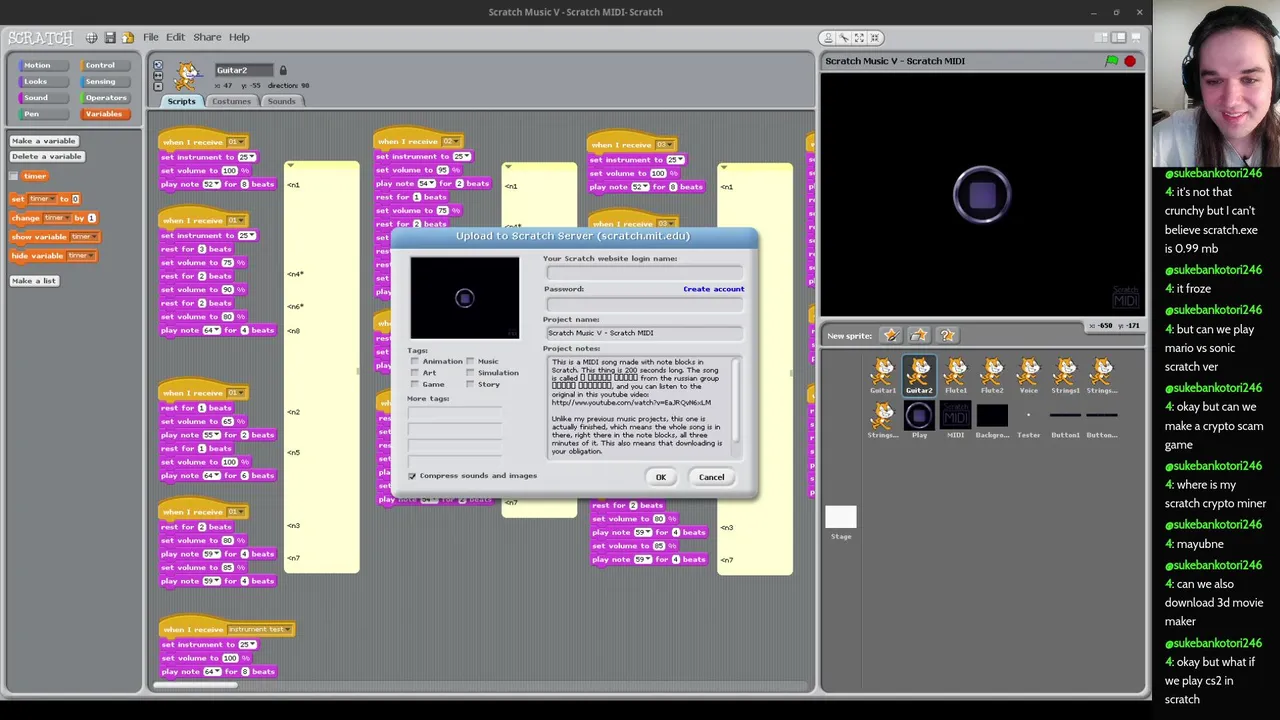Select the Guitar1 sprite
The height and width of the screenshot is (720, 1280).
(x=883, y=376)
